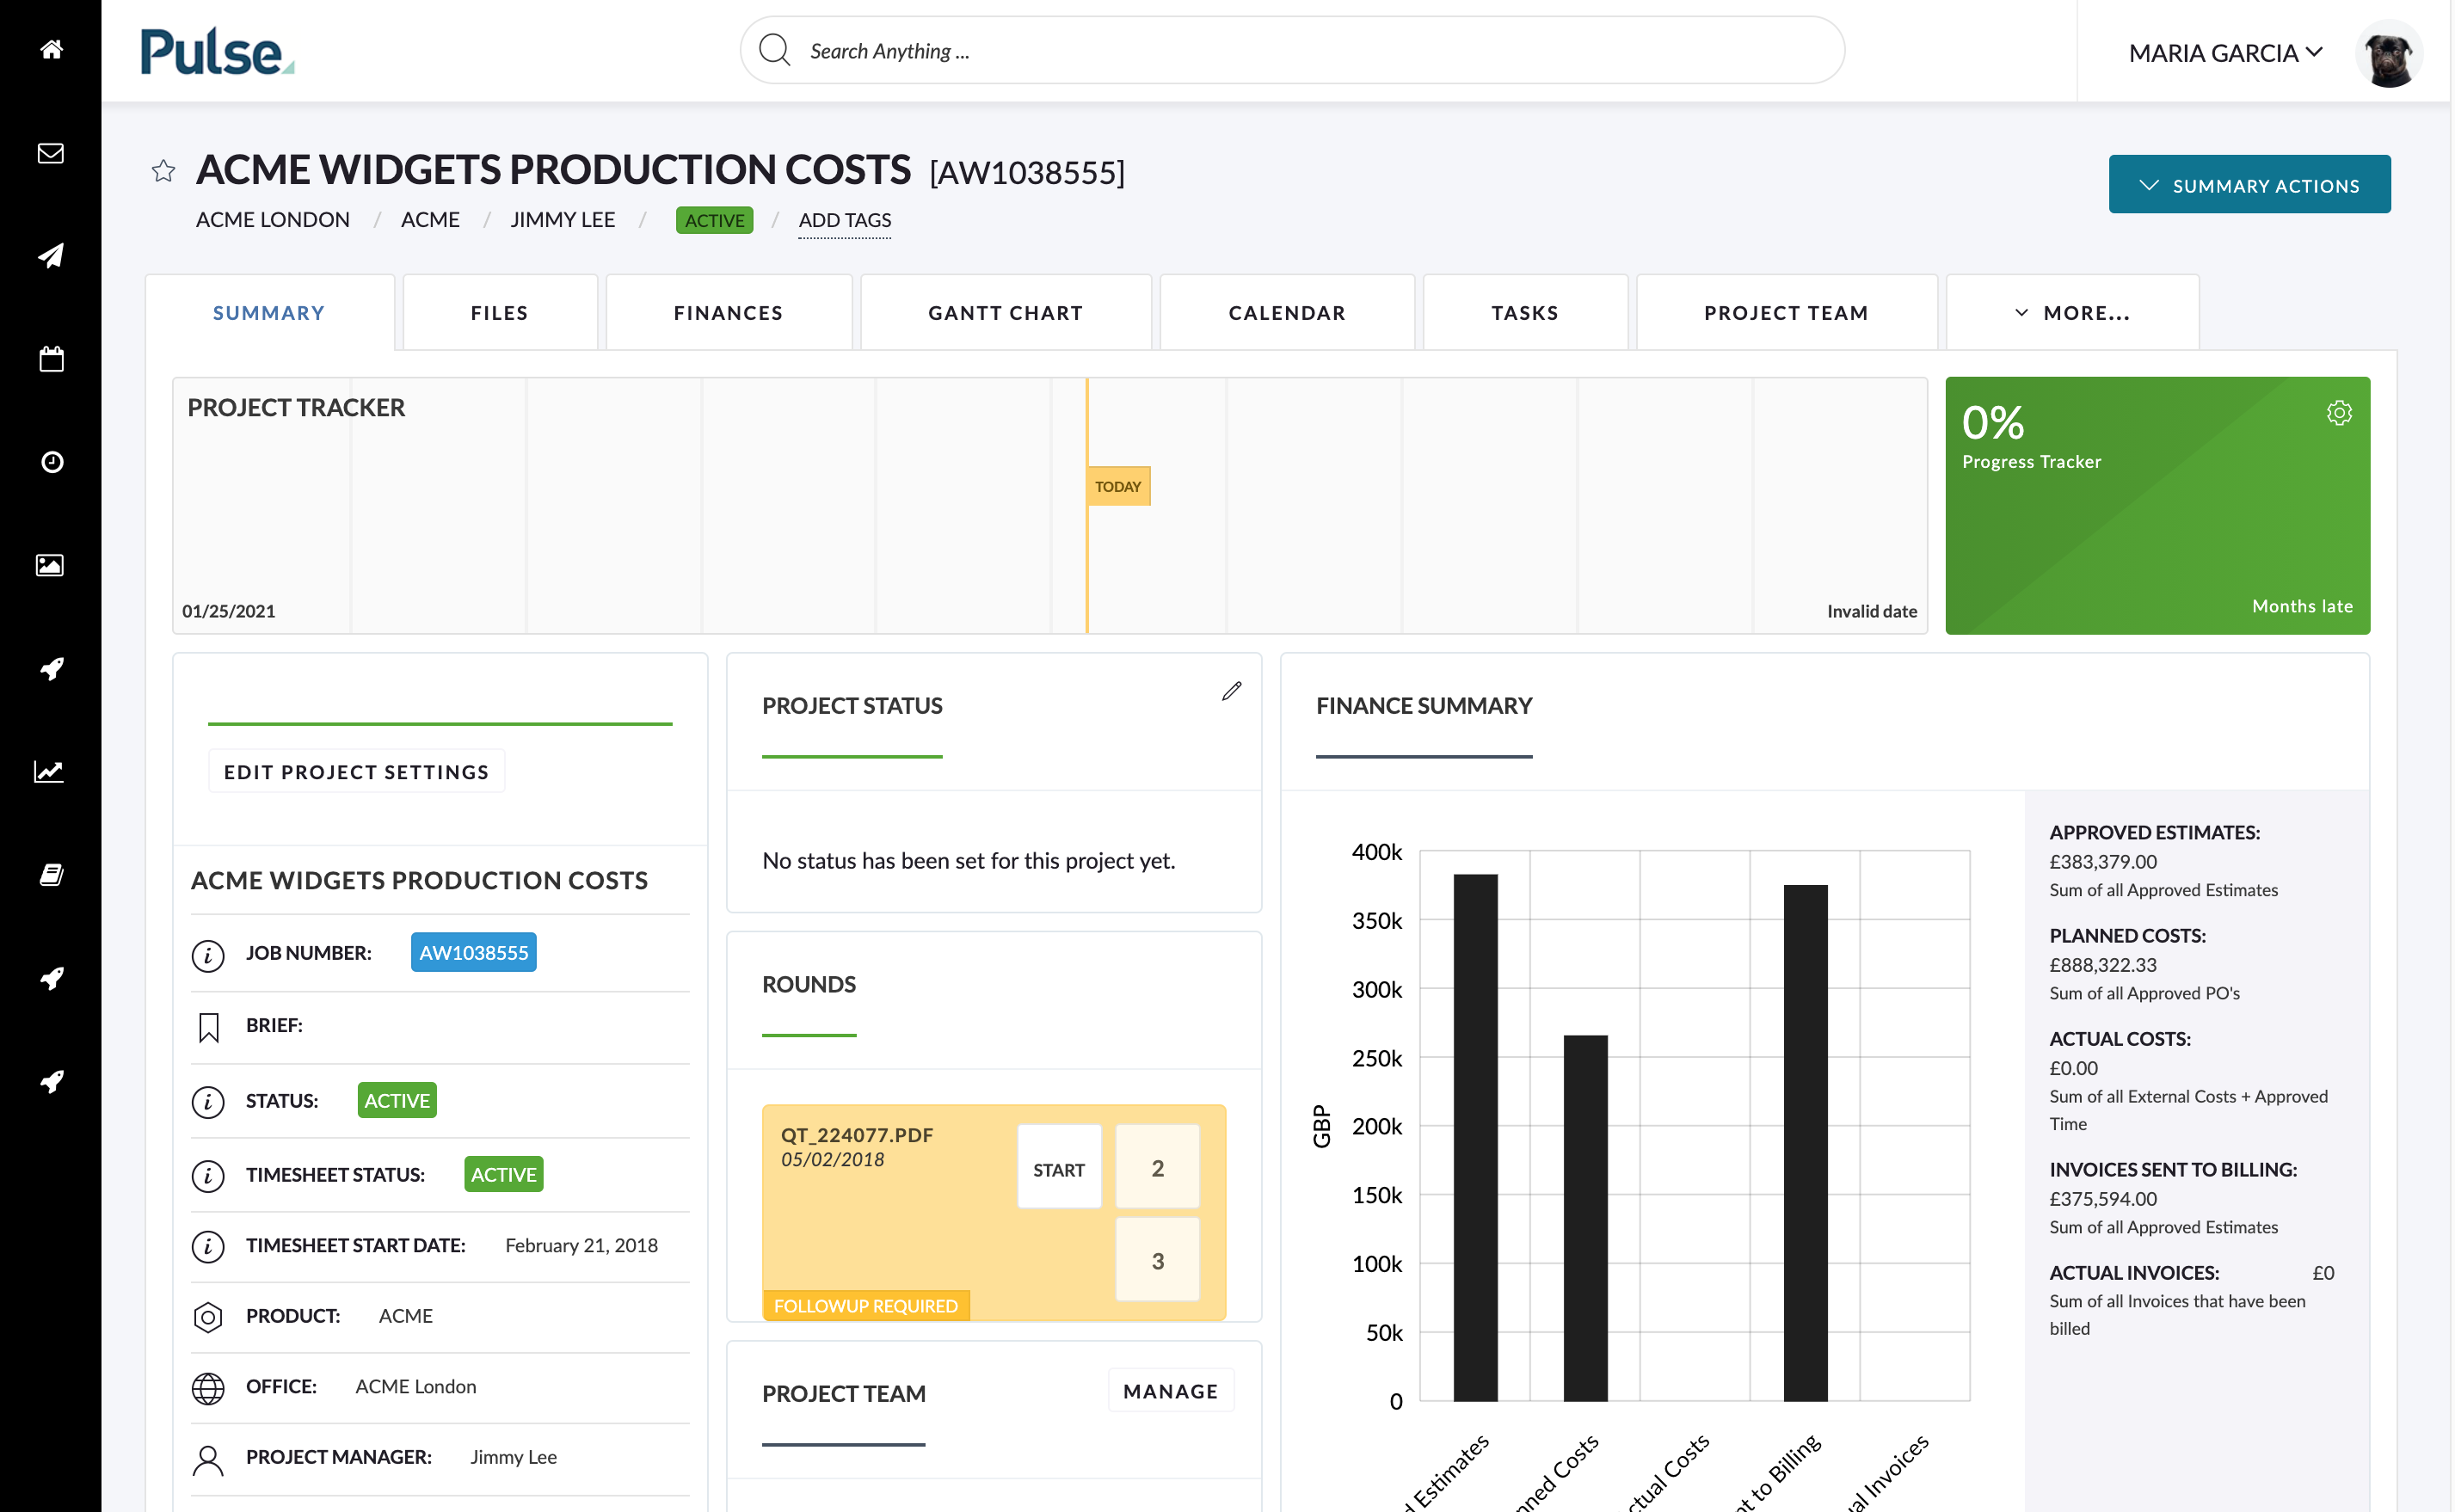2455x1512 pixels.
Task: Open the Maria Garcia user menu
Action: click(2225, 52)
